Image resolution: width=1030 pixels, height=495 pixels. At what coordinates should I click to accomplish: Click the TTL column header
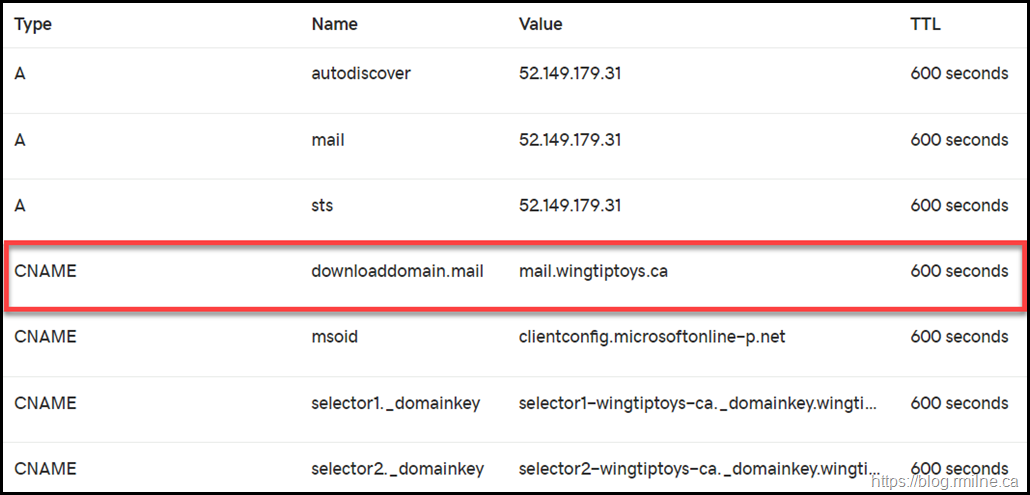(x=925, y=24)
